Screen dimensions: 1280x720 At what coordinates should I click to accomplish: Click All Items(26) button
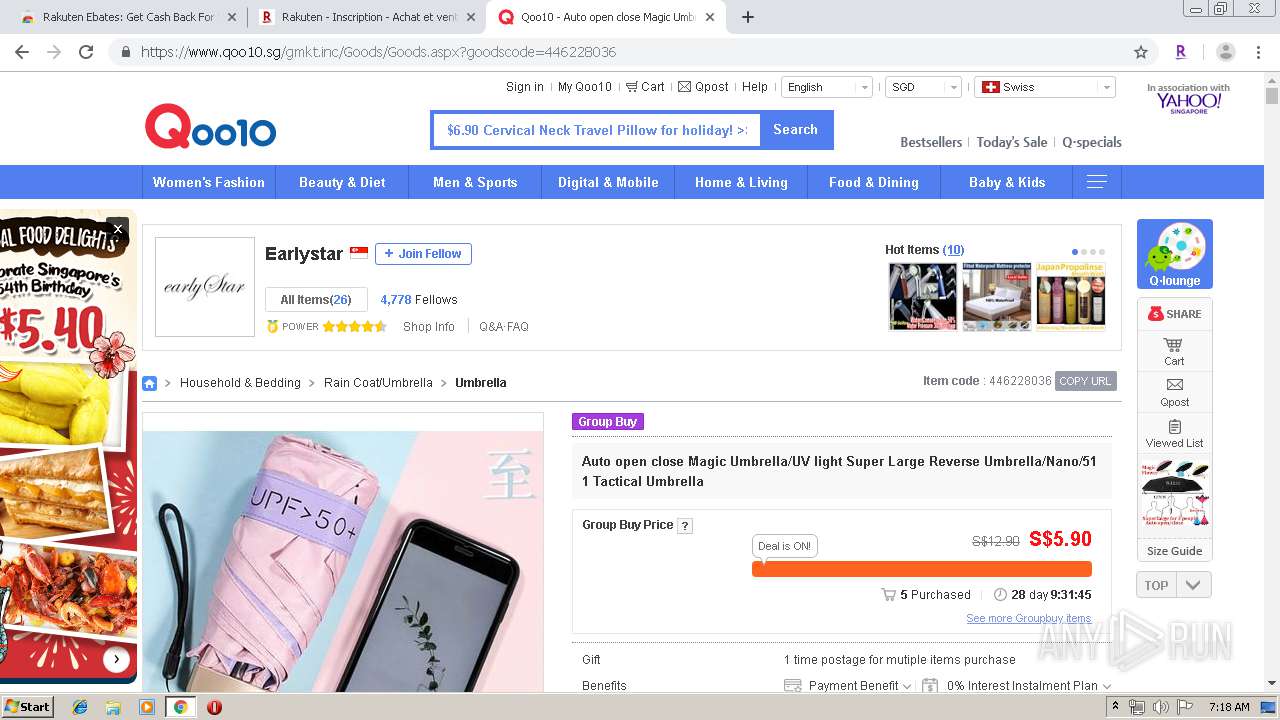316,300
